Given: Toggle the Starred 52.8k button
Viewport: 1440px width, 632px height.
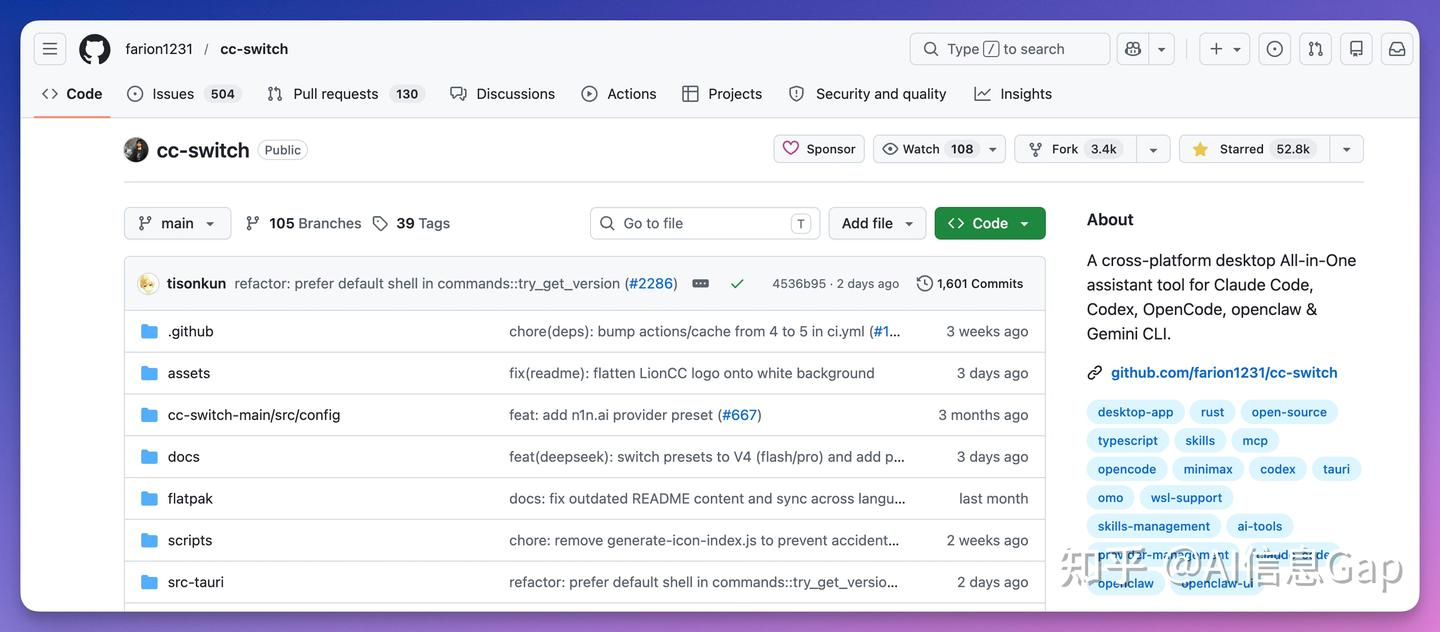Looking at the screenshot, I should pyautogui.click(x=1254, y=149).
